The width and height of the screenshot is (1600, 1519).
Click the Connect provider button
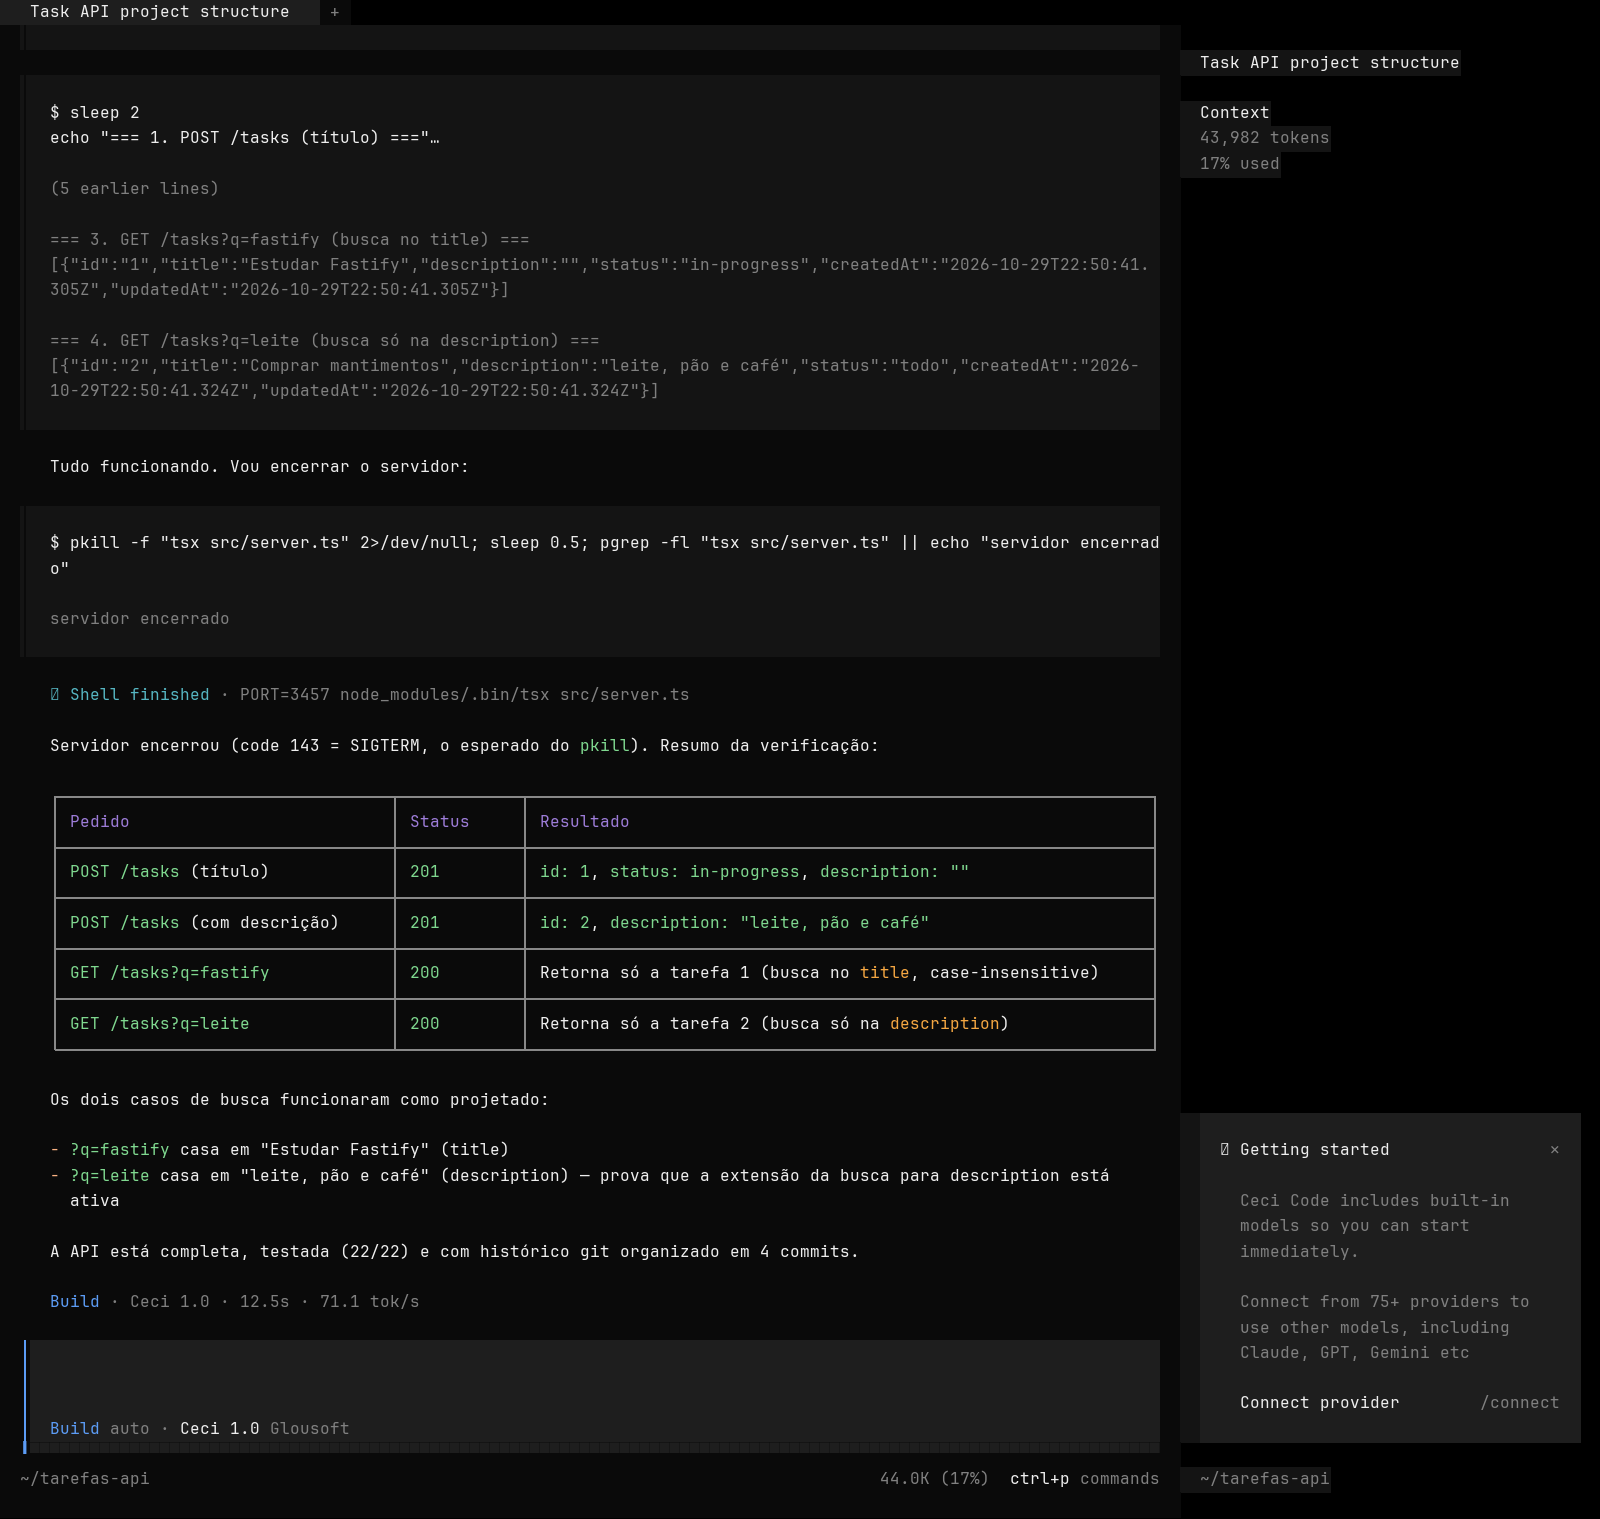click(1319, 1403)
